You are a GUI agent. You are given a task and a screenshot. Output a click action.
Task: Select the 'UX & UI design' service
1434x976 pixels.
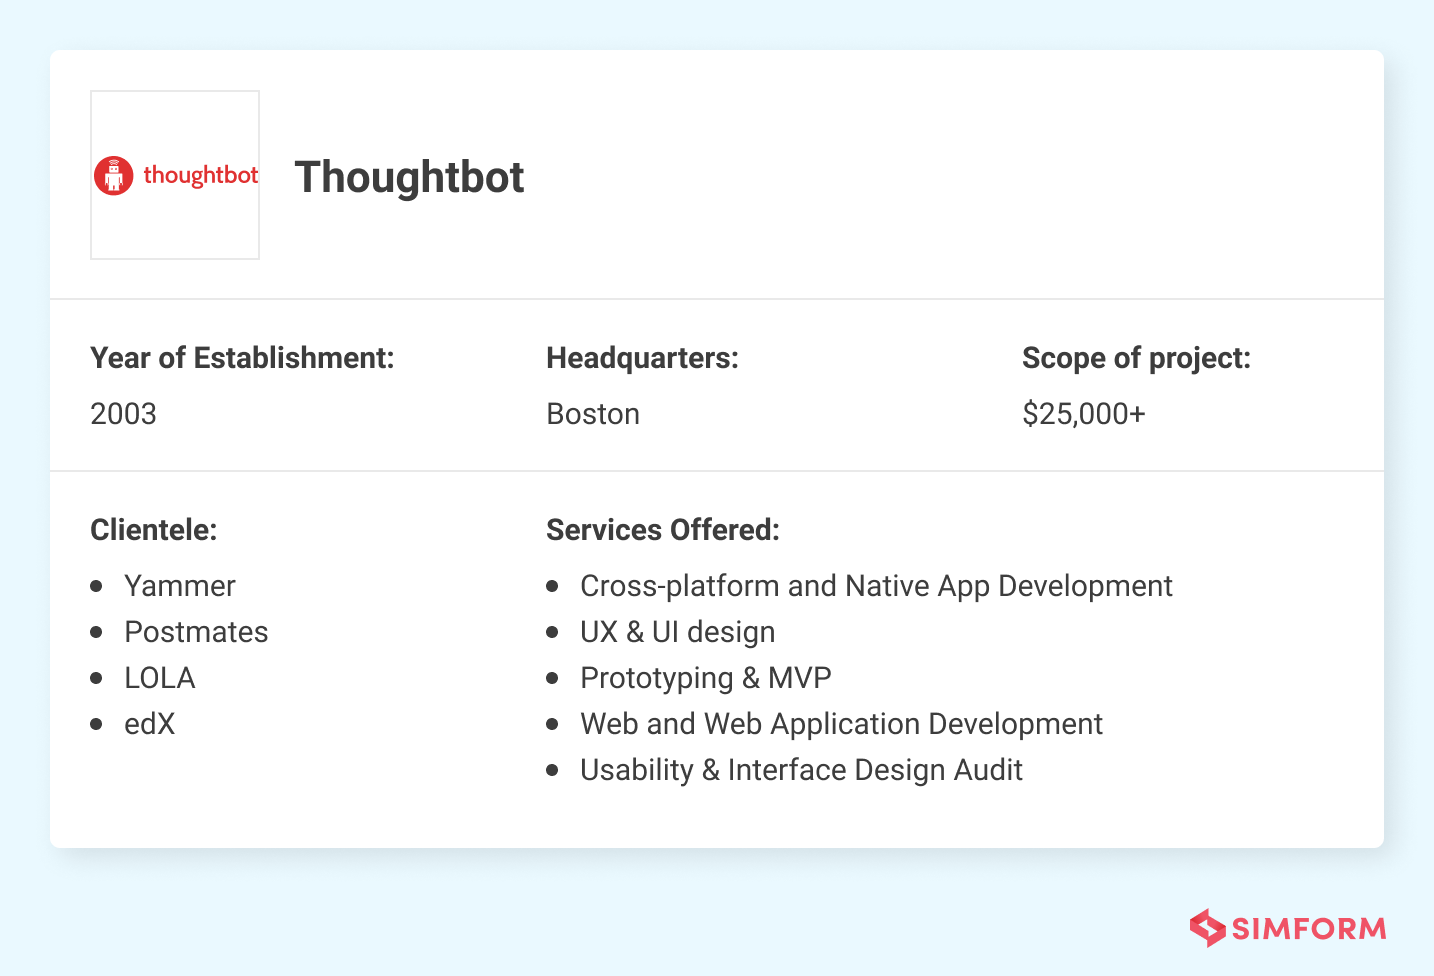click(x=678, y=632)
